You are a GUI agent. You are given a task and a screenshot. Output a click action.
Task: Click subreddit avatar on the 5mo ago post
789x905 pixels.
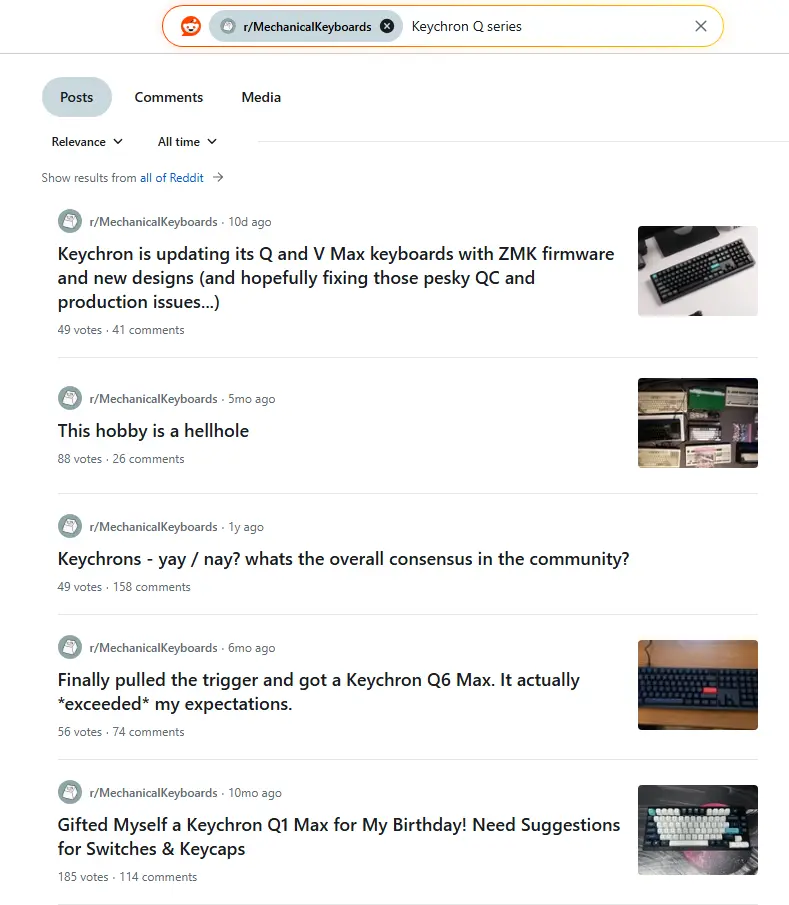[70, 398]
